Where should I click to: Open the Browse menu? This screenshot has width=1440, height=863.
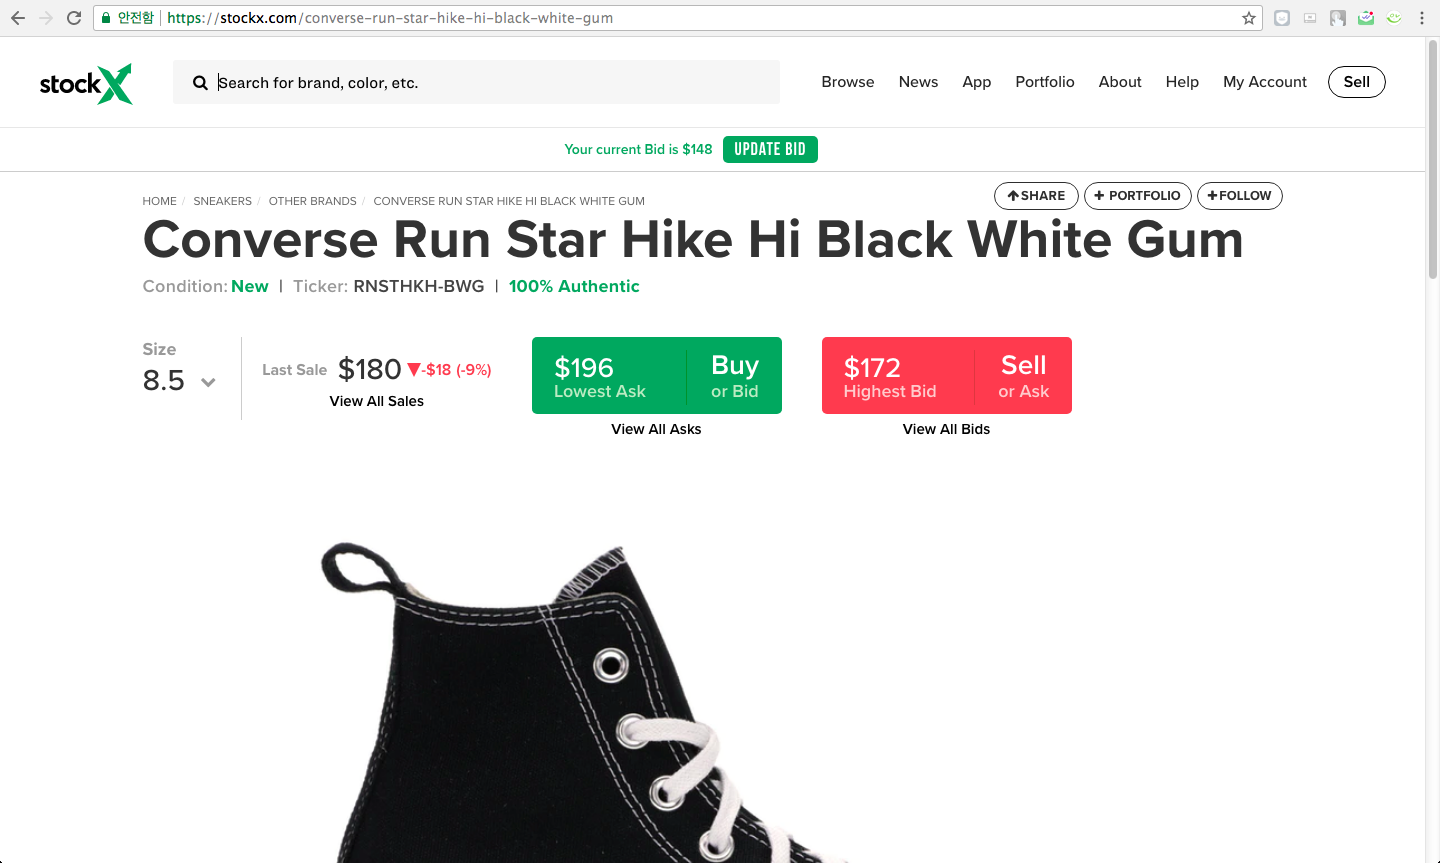coord(848,82)
